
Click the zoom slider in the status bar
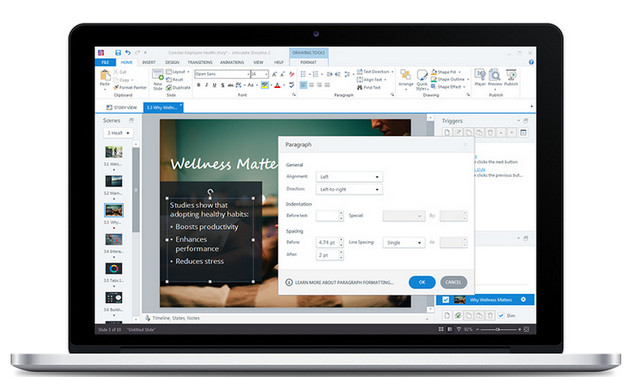pyautogui.click(x=498, y=329)
